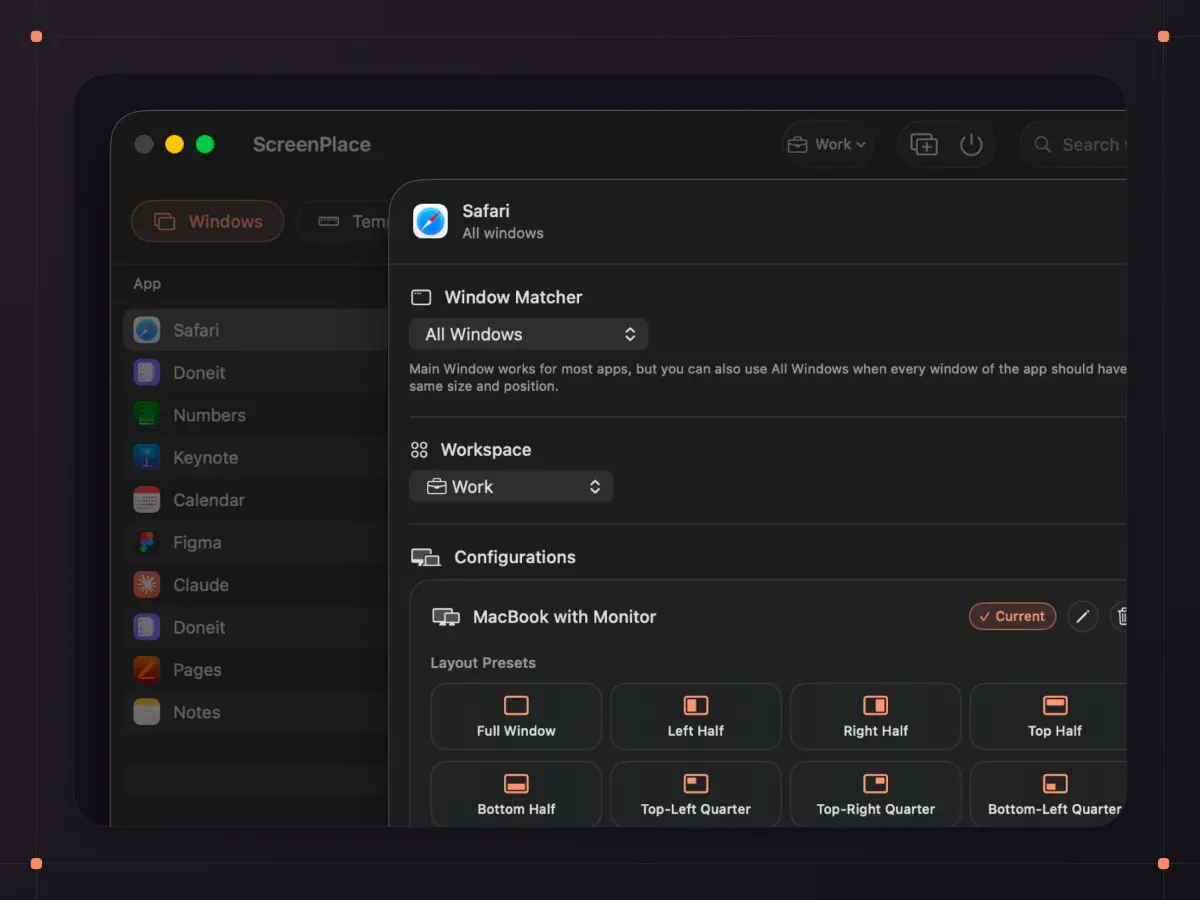The image size is (1200, 900).
Task: Open the Work workspace dropdown in the Workspace section
Action: pyautogui.click(x=511, y=487)
